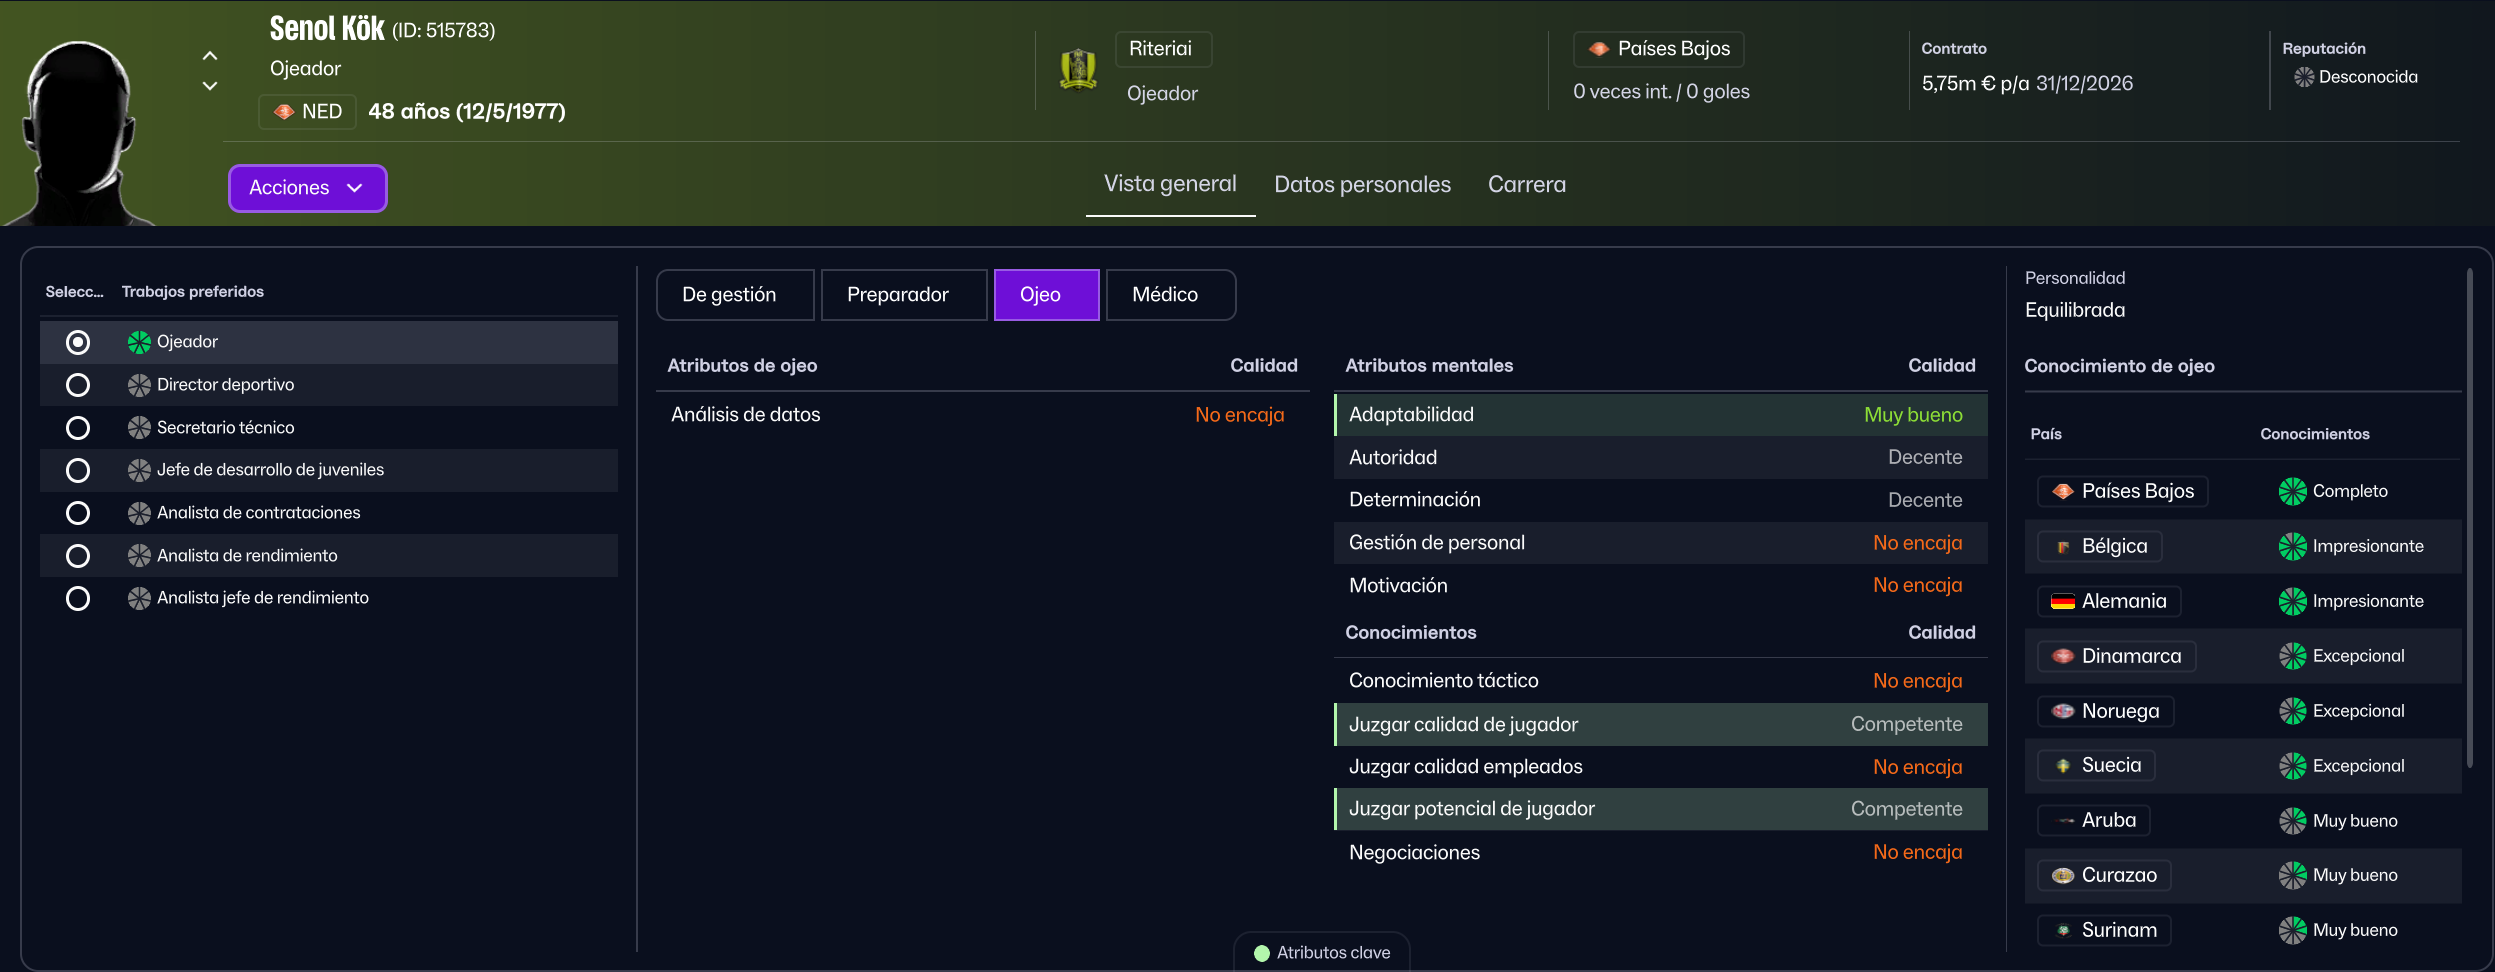Open Curazao in scouting knowledge list
Viewport: 2495px width, 972px height.
[2104, 875]
